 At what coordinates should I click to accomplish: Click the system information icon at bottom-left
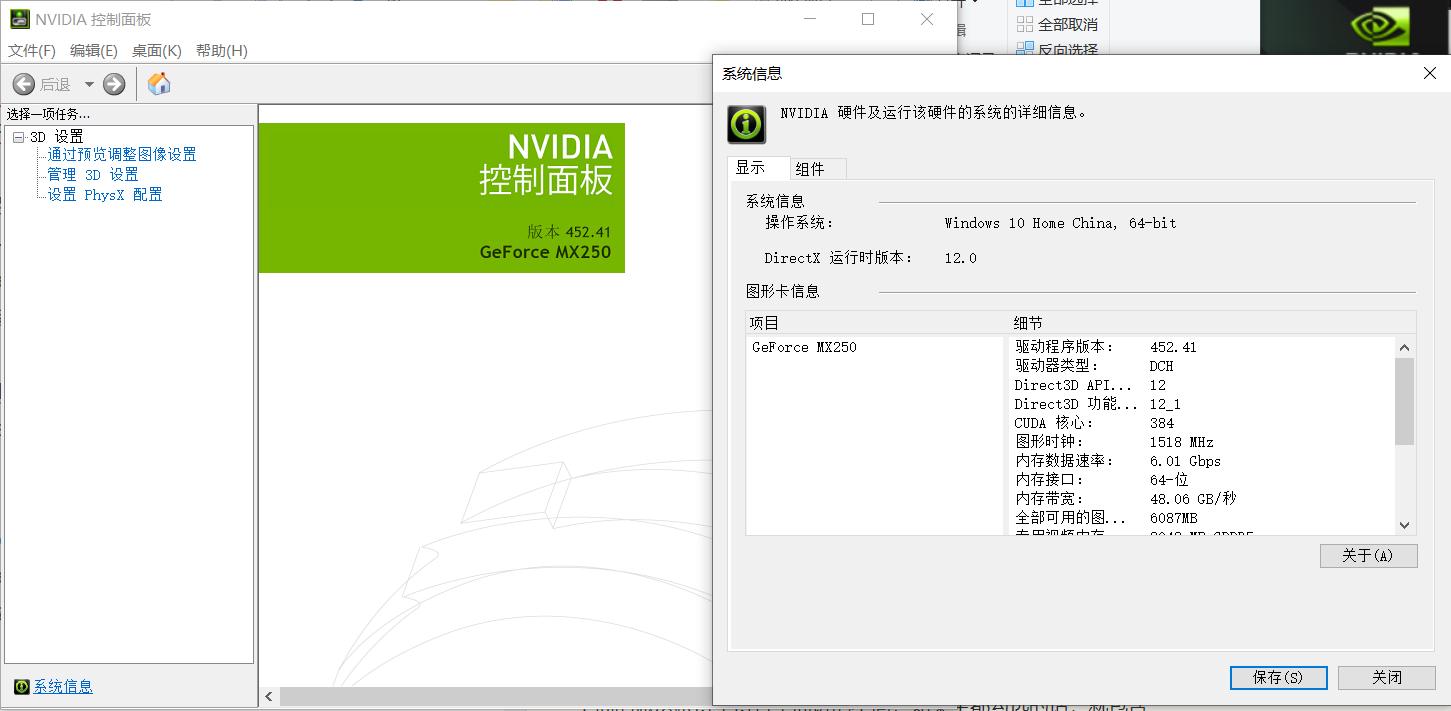[22, 686]
